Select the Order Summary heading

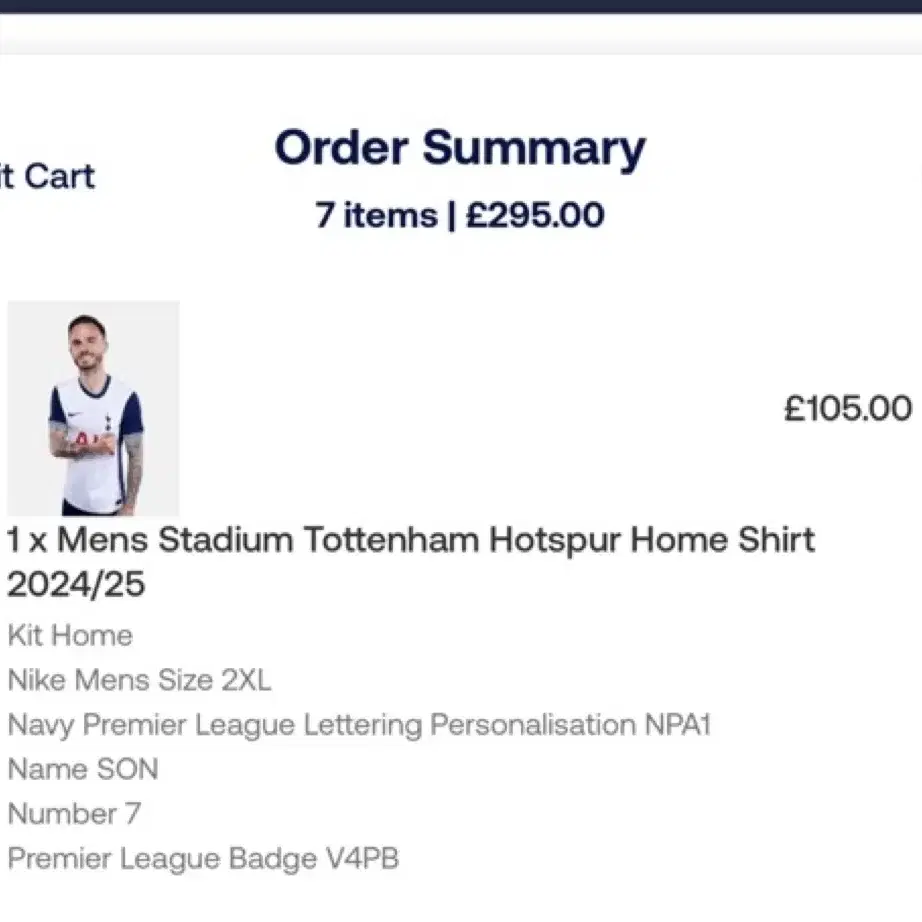tap(460, 148)
